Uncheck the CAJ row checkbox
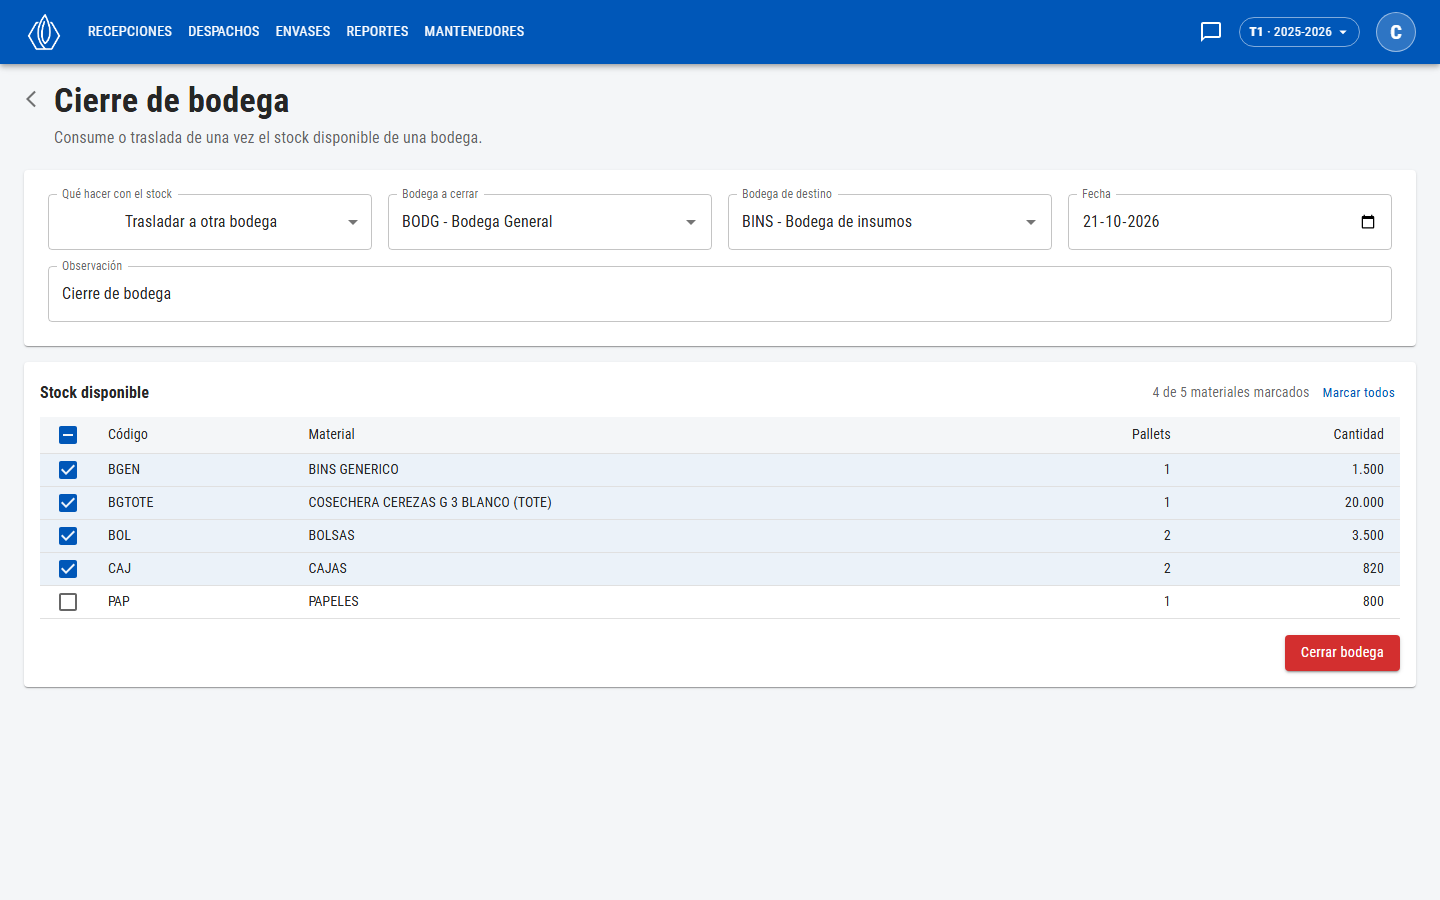 point(68,569)
